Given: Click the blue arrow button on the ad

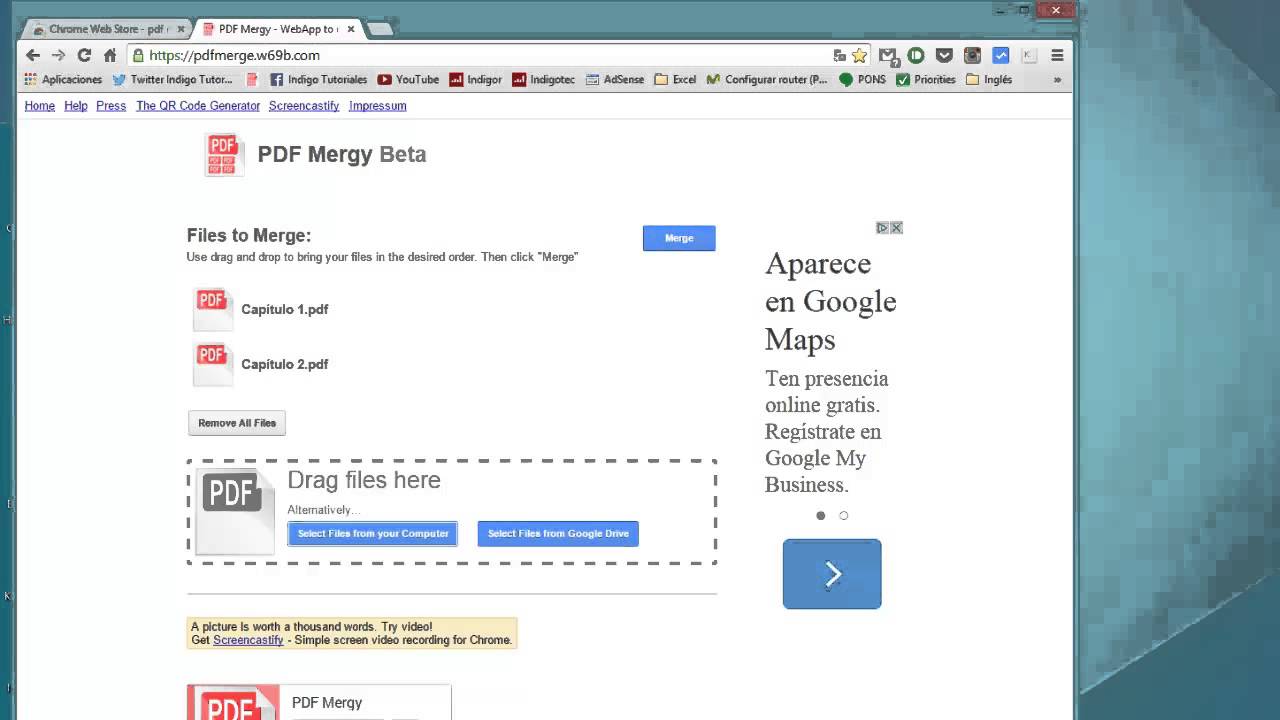Looking at the screenshot, I should click(832, 574).
